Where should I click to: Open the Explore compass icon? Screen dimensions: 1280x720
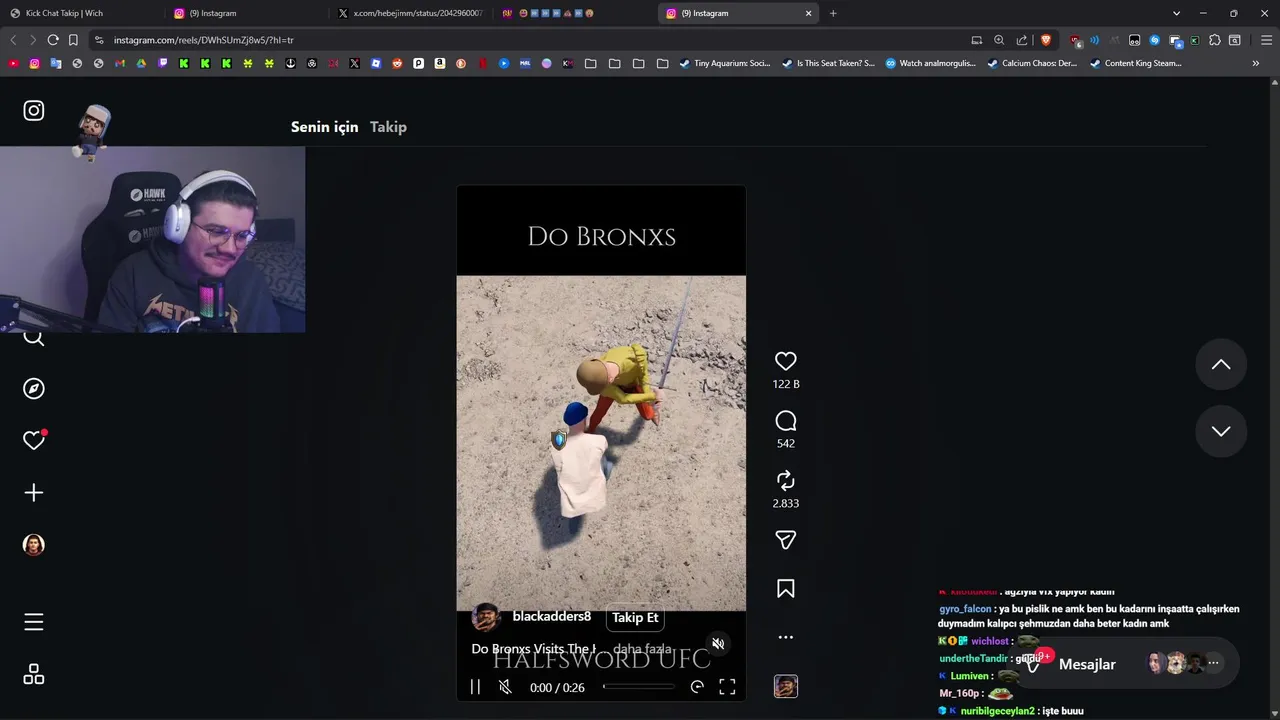[34, 388]
